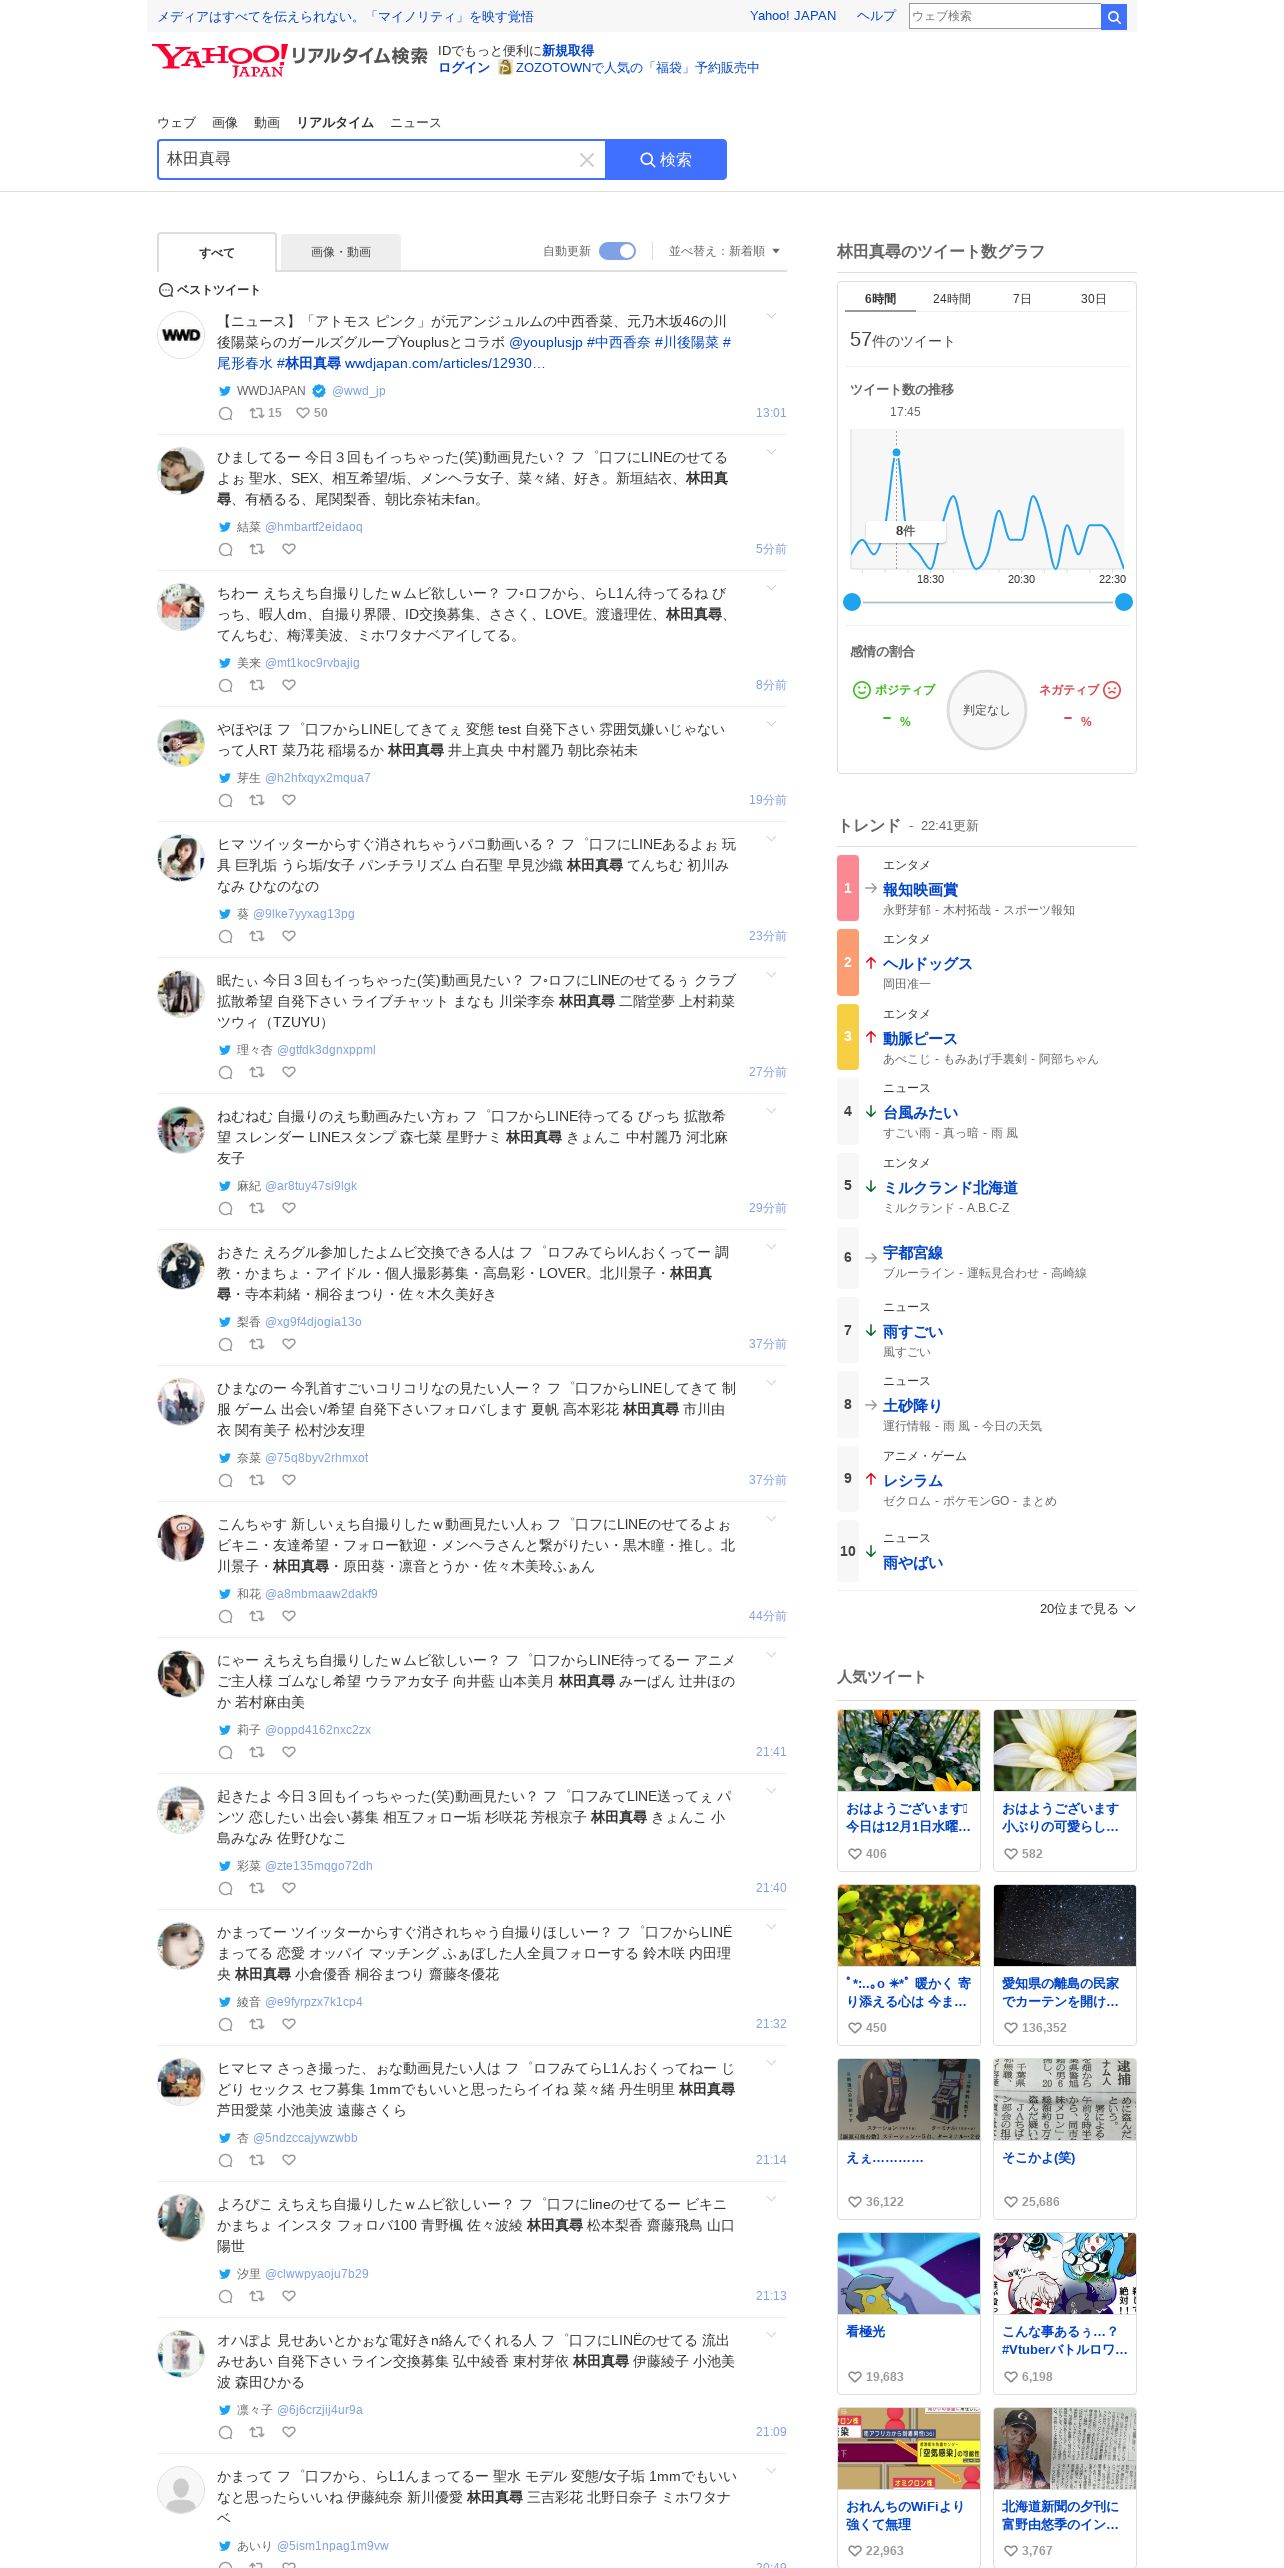Click the blue 検索 search button
This screenshot has width=1284, height=2568.
666,160
